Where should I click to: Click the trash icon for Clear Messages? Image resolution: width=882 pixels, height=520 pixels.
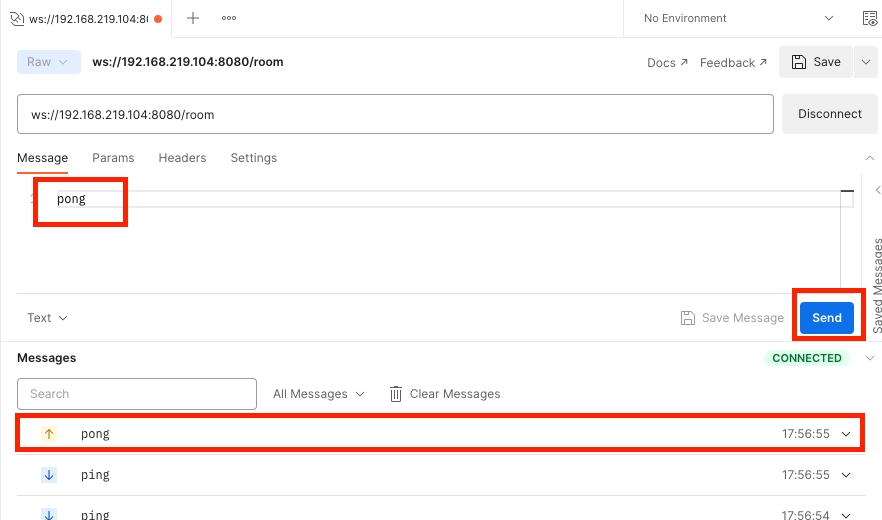pyautogui.click(x=396, y=394)
